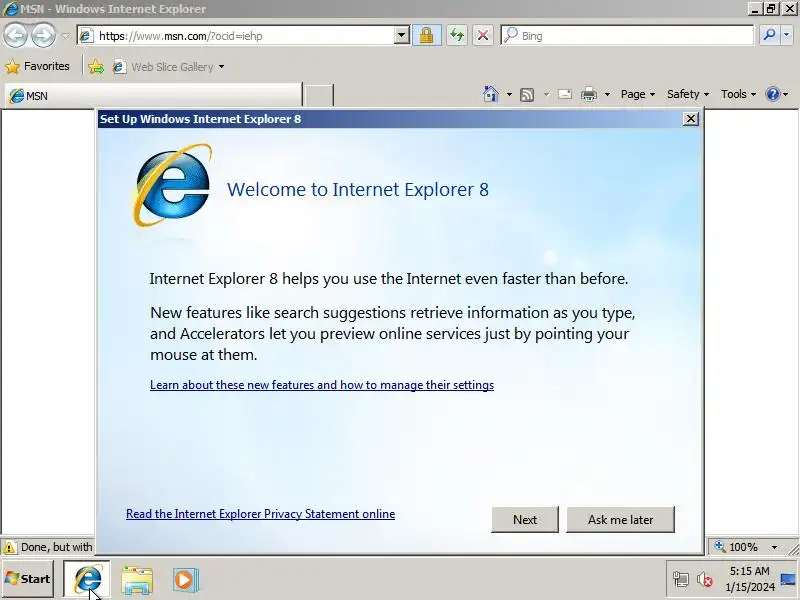Click the Internet Explorer 8 logo image
800x600 pixels.
tap(172, 185)
